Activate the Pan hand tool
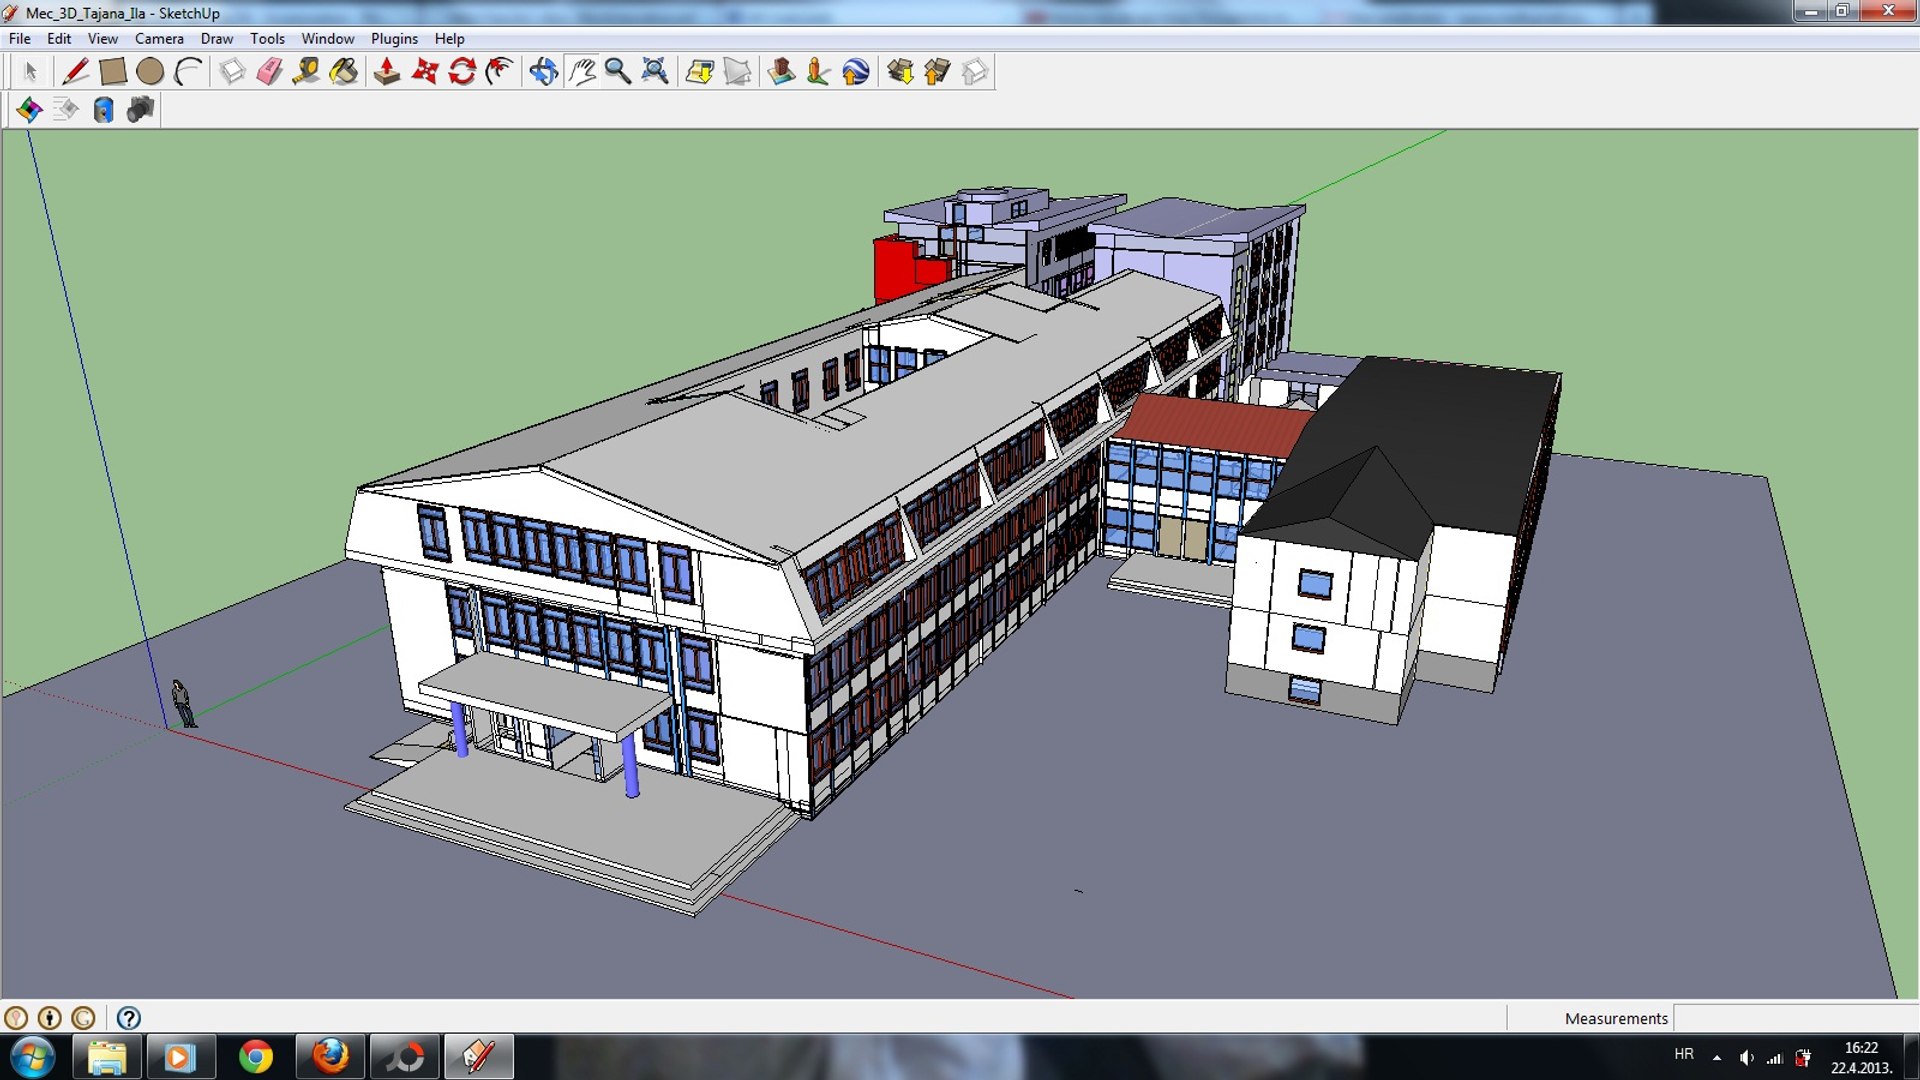Viewport: 1920px width, 1080px height. click(581, 72)
